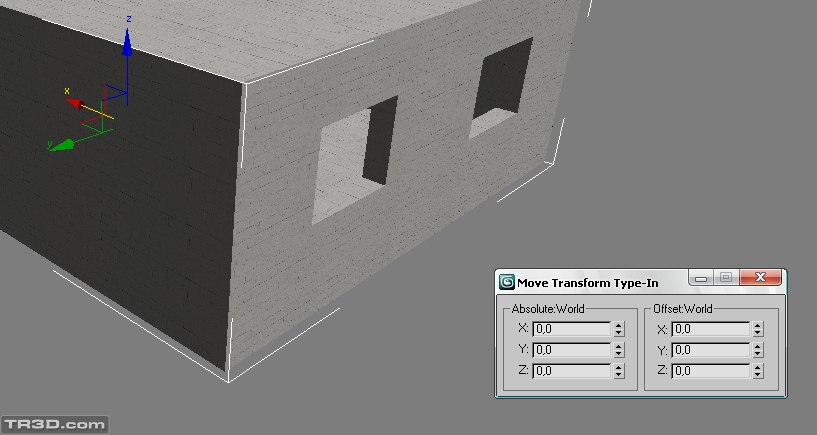Click the Offset X spinner arrows
The width and height of the screenshot is (817, 435).
pos(758,328)
